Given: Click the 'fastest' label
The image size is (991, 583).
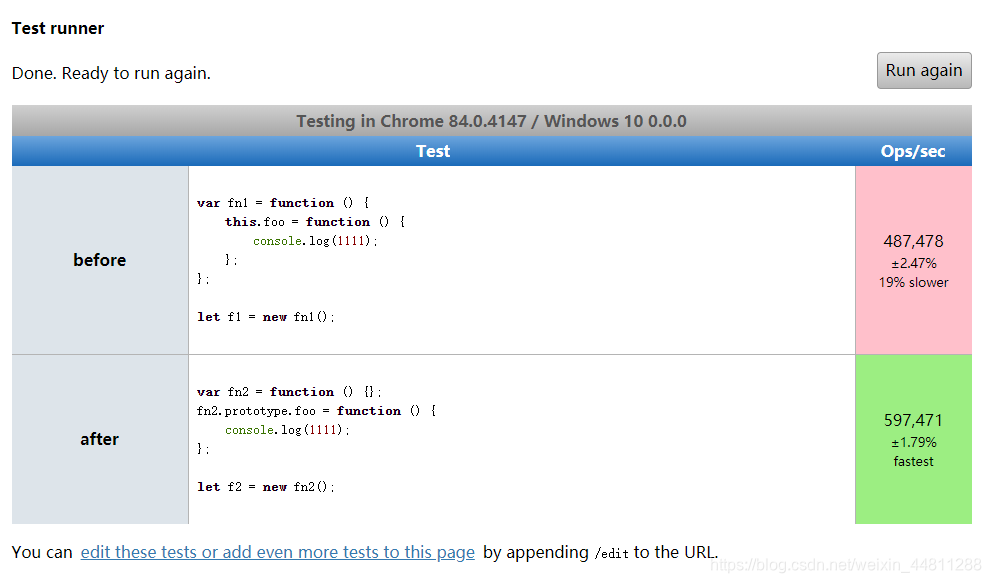Looking at the screenshot, I should [913, 461].
